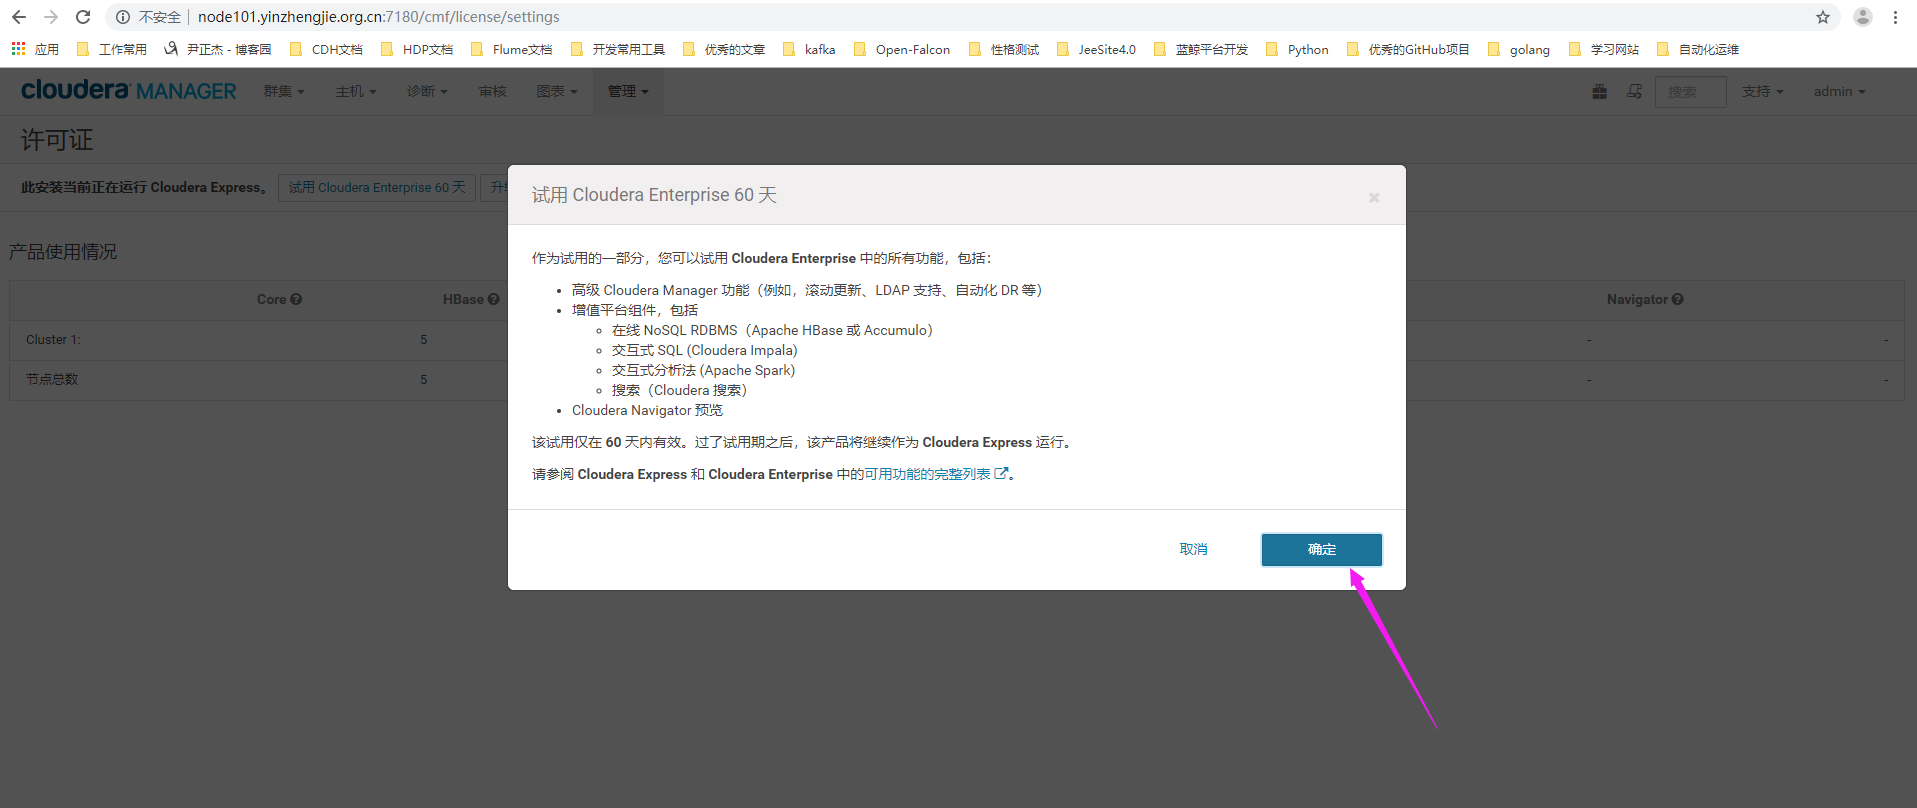Open the golang bookmark folder
The width and height of the screenshot is (1917, 808).
pyautogui.click(x=1519, y=49)
